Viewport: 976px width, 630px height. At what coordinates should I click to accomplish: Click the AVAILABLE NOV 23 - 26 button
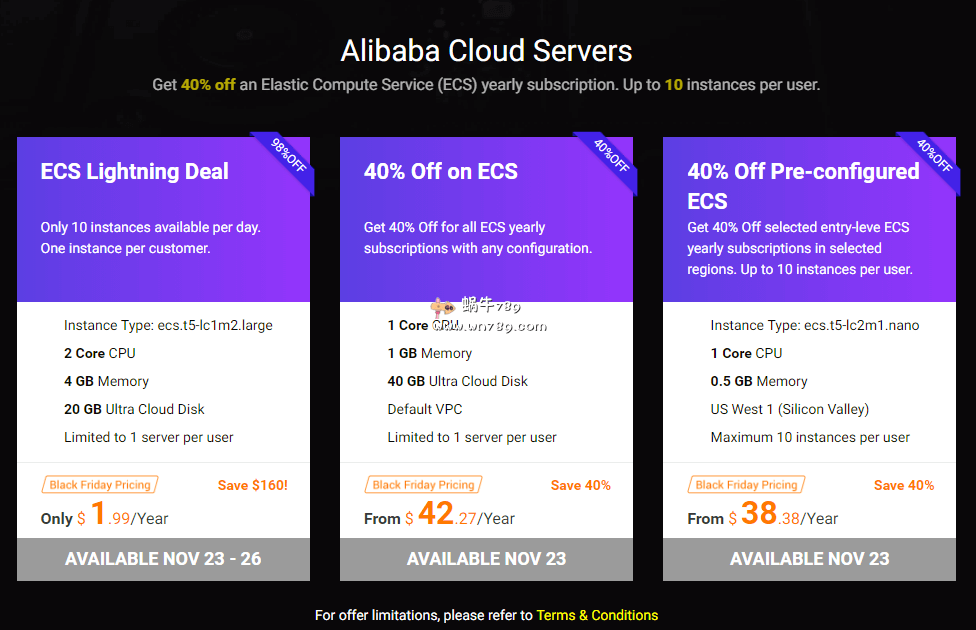pyautogui.click(x=163, y=559)
